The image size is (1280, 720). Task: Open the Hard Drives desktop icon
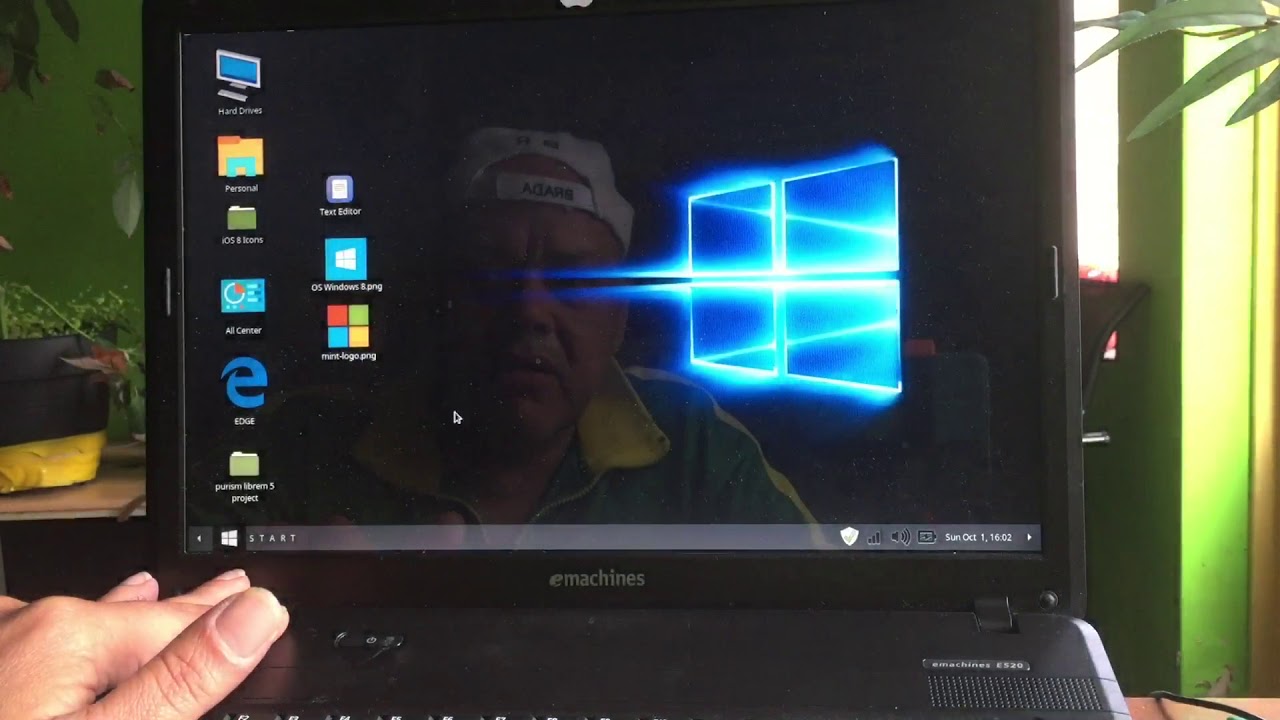pyautogui.click(x=239, y=76)
